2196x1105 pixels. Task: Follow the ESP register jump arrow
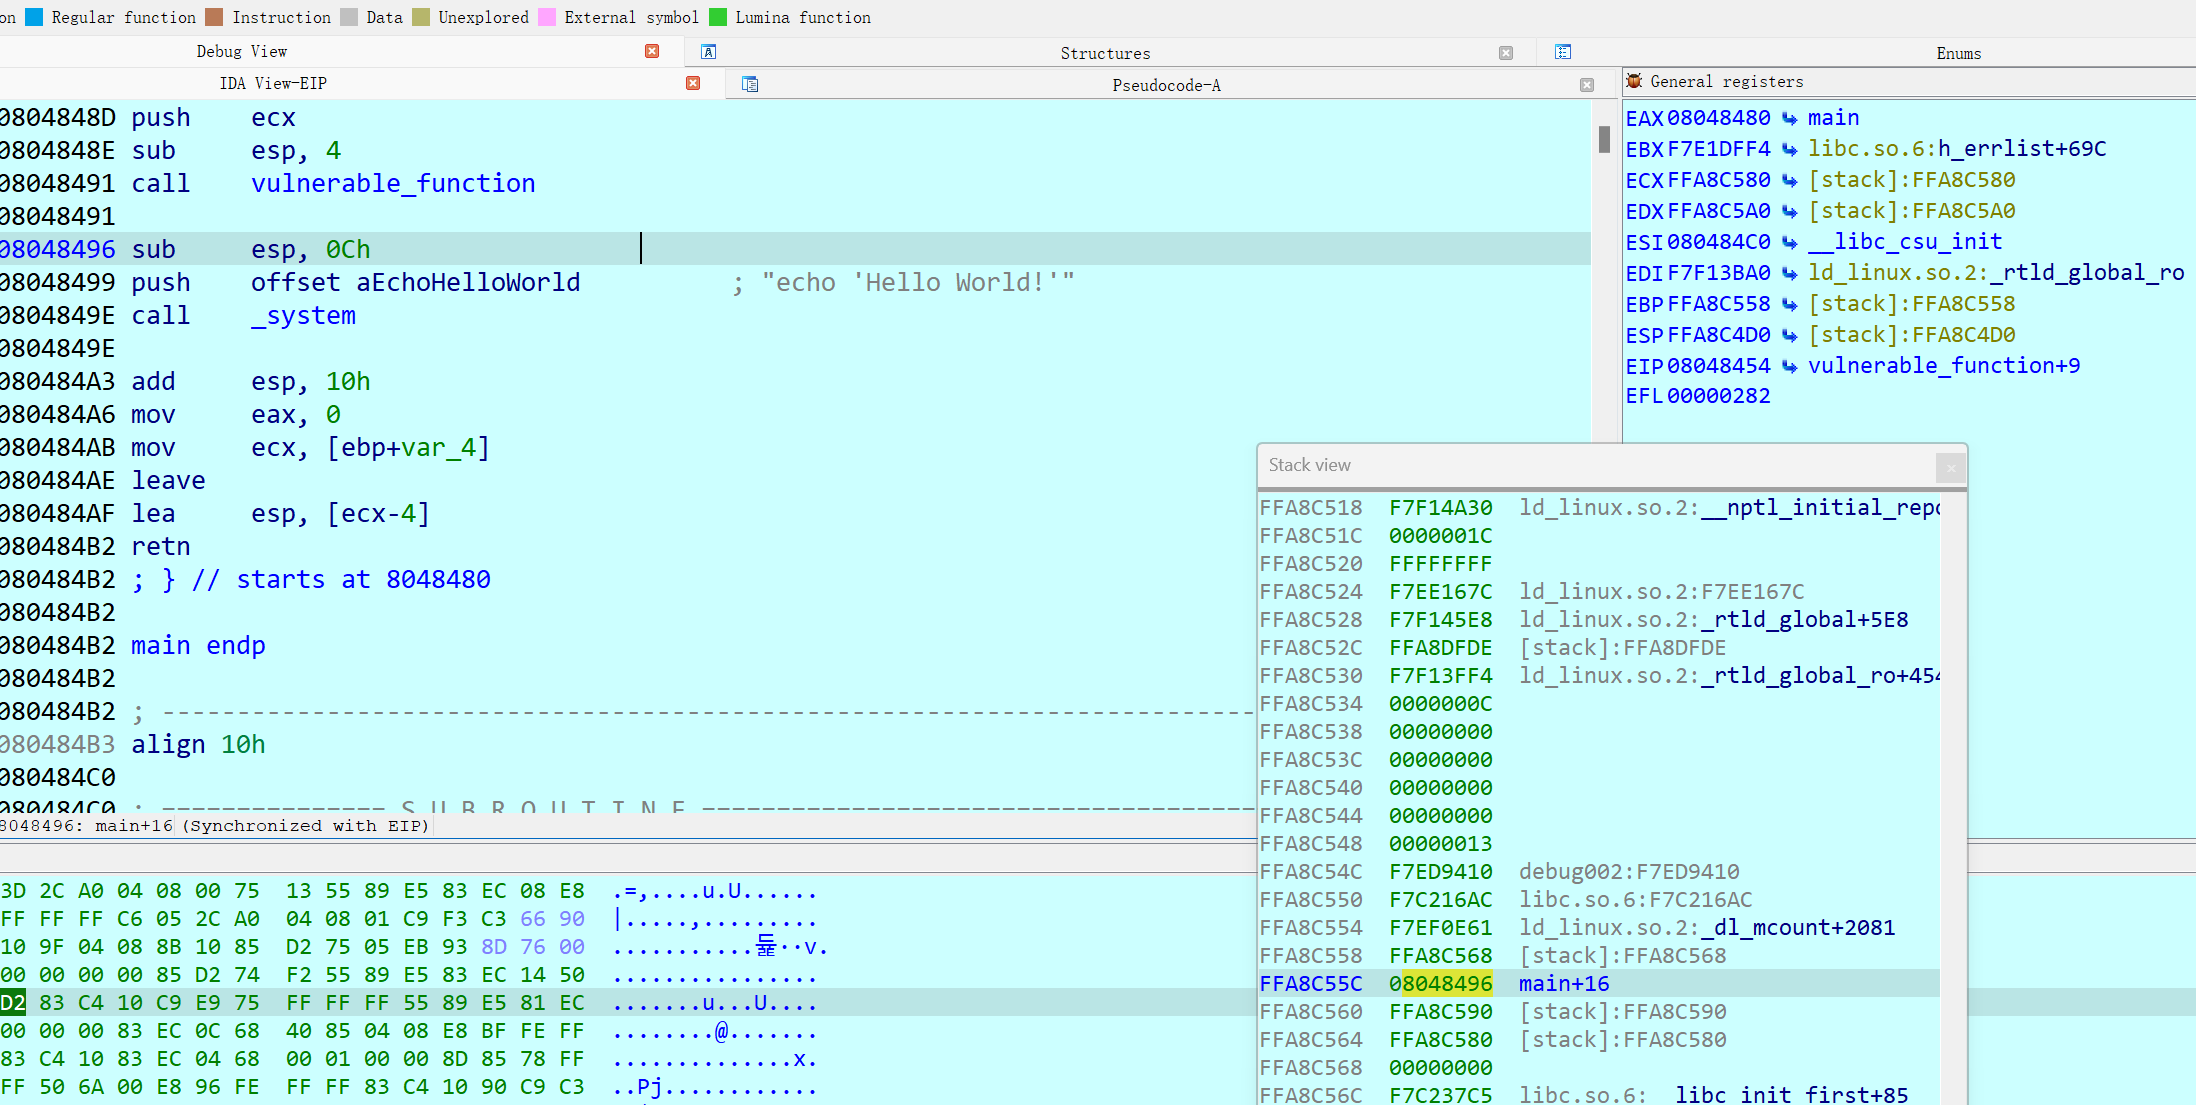[x=1790, y=336]
